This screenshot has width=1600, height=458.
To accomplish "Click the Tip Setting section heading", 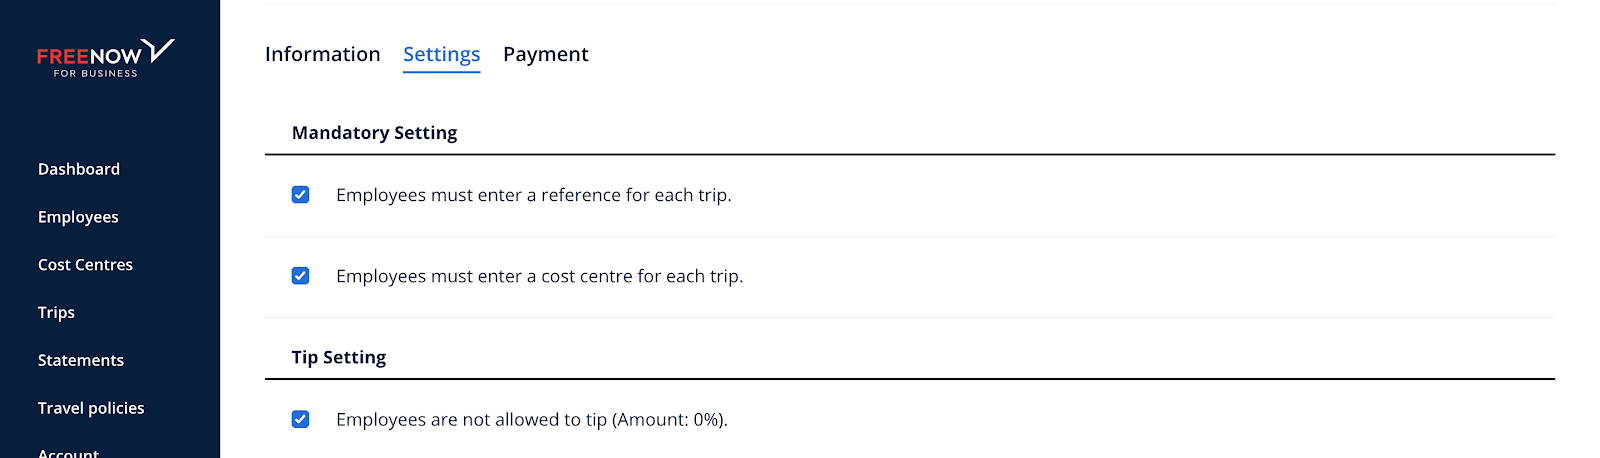I will click(x=339, y=357).
